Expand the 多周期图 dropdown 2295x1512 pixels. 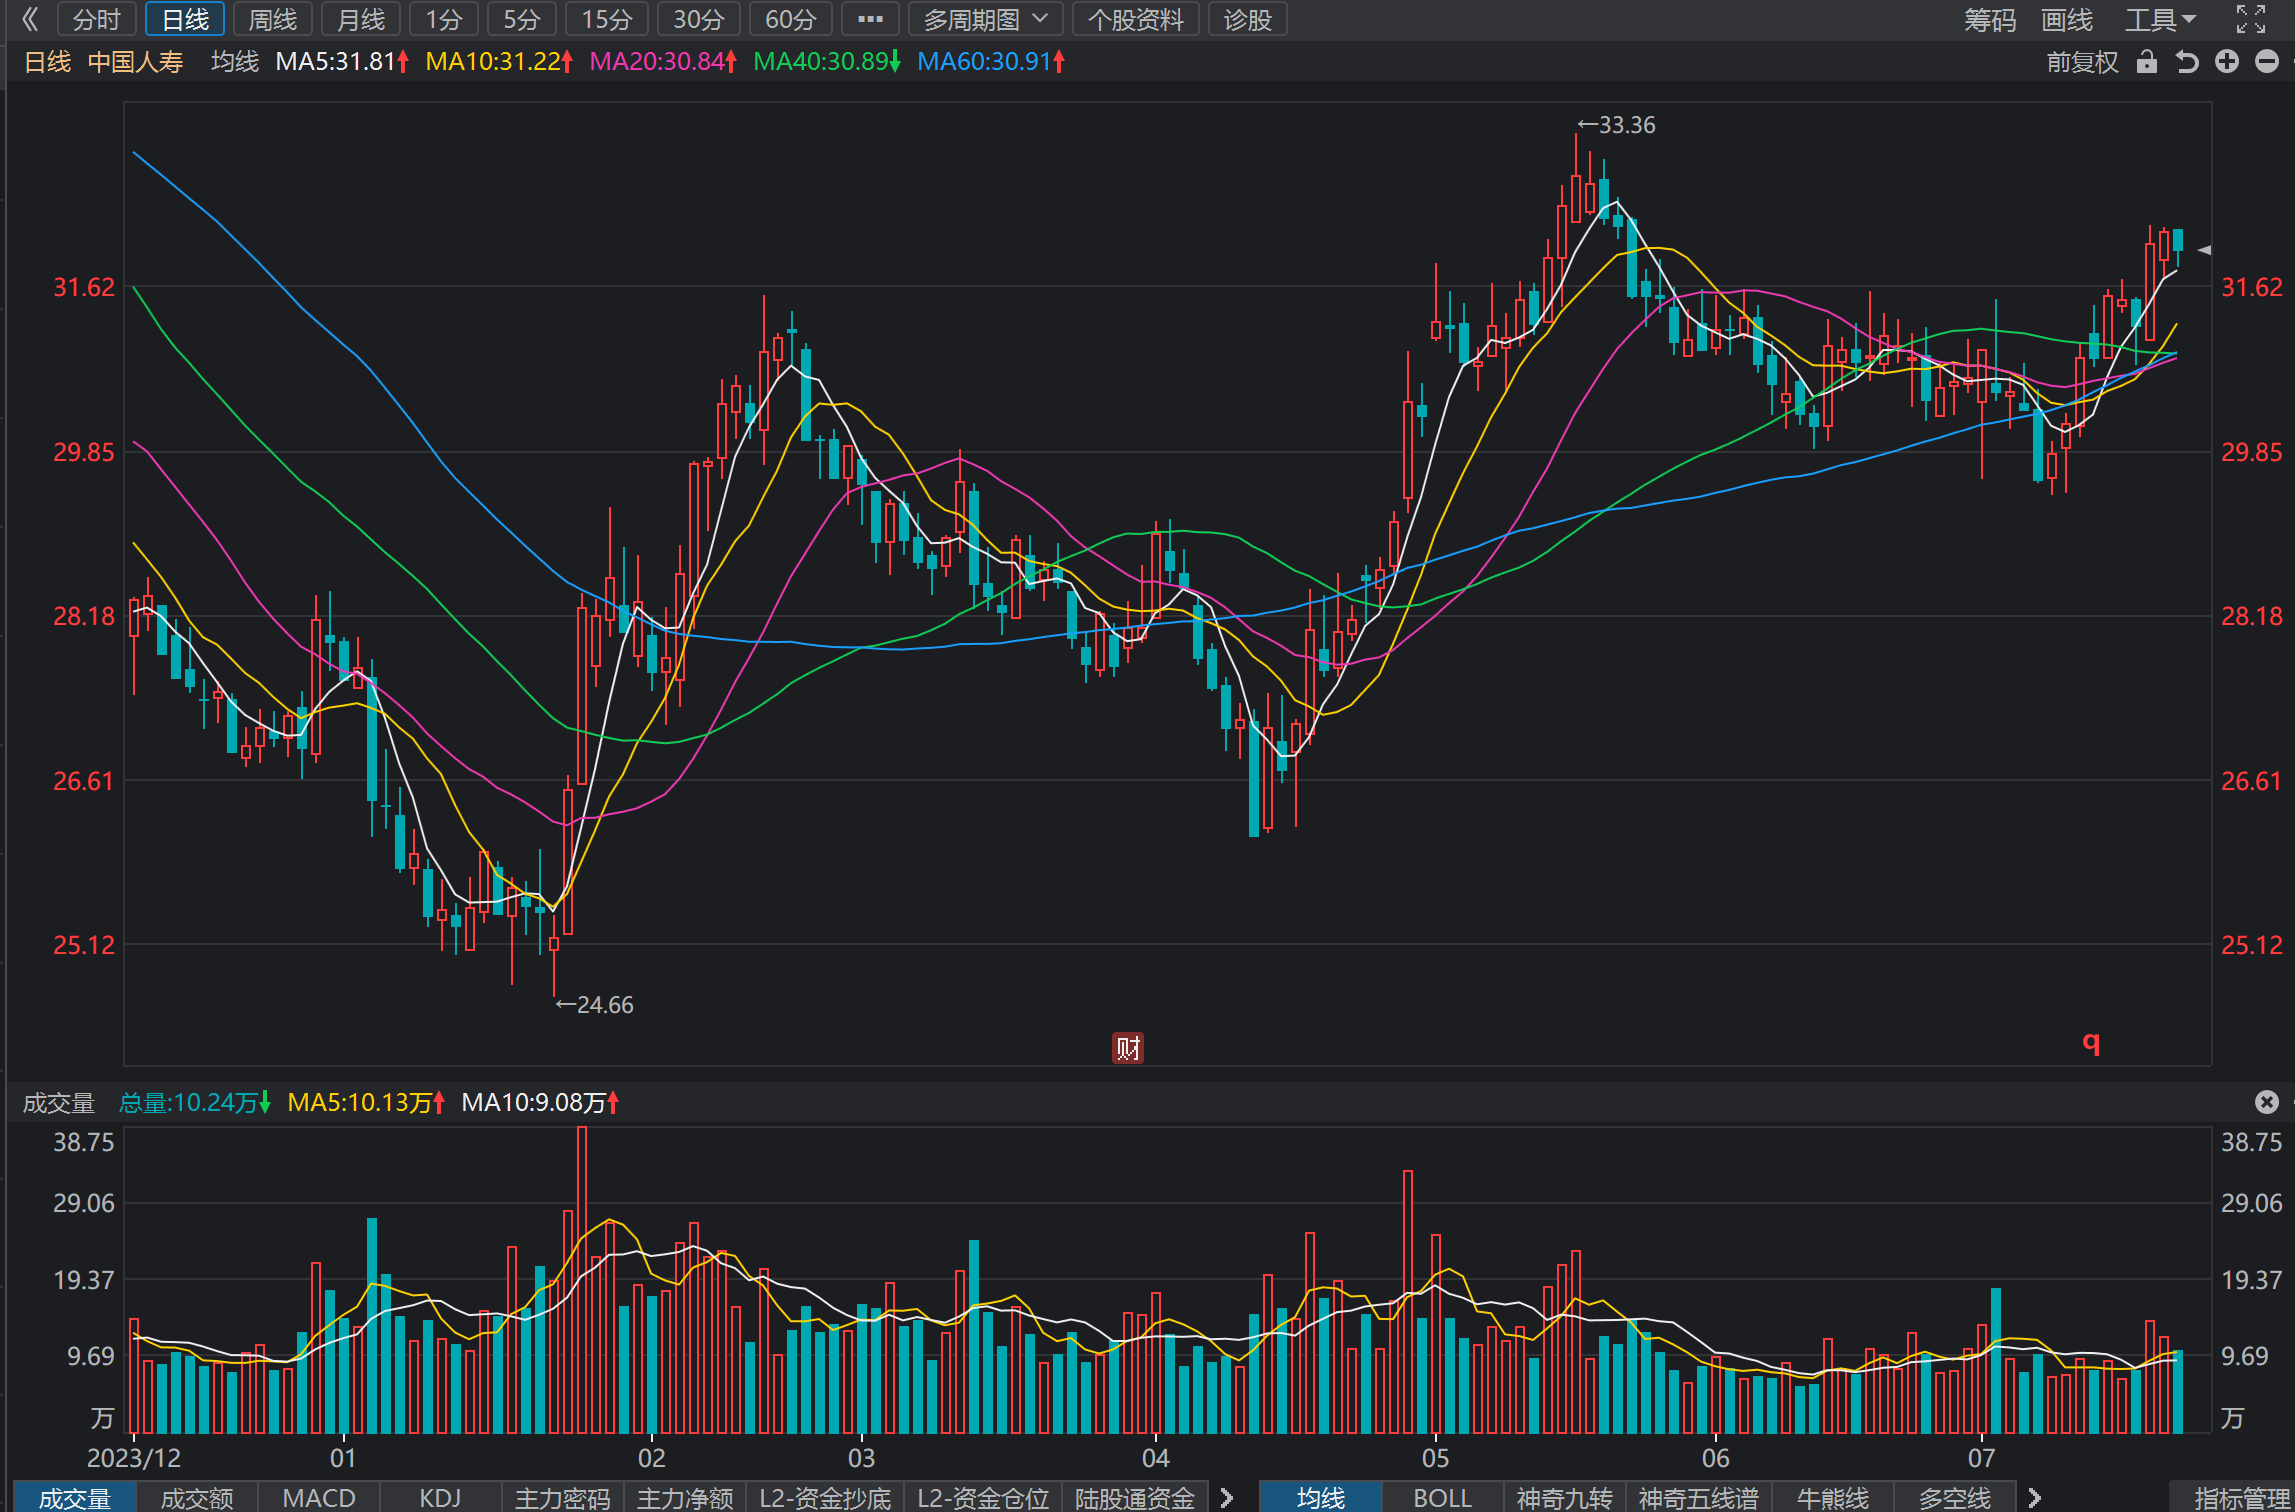click(x=985, y=19)
